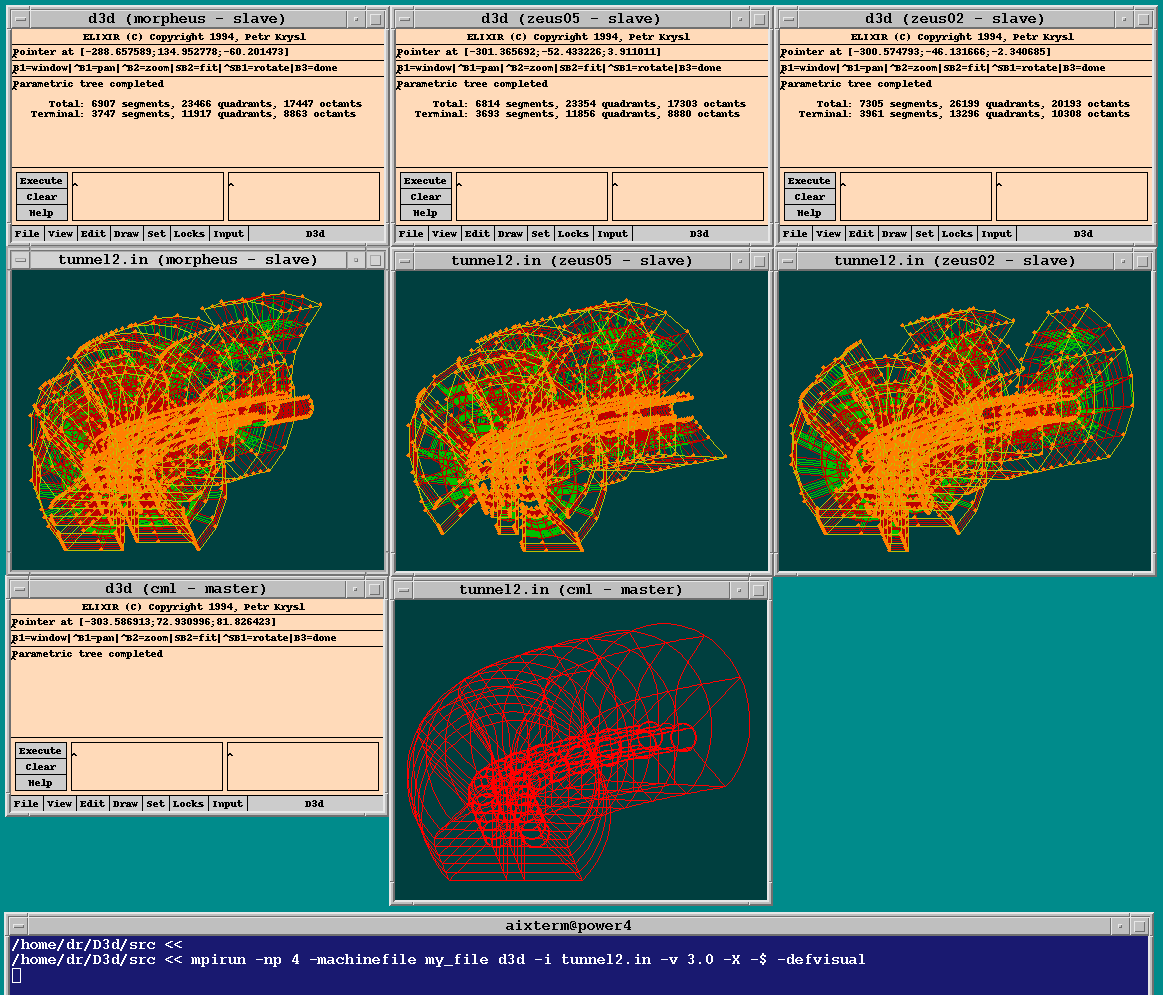Open Draw menu in d3d zeus02 window
The image size is (1163, 995).
click(894, 234)
